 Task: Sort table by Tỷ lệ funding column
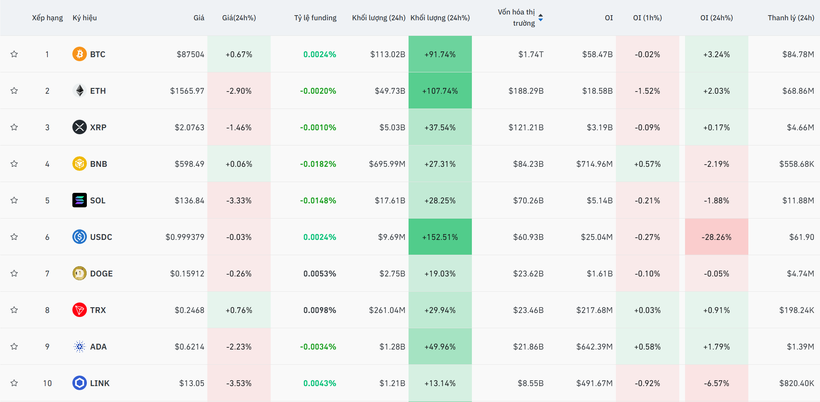[315, 18]
